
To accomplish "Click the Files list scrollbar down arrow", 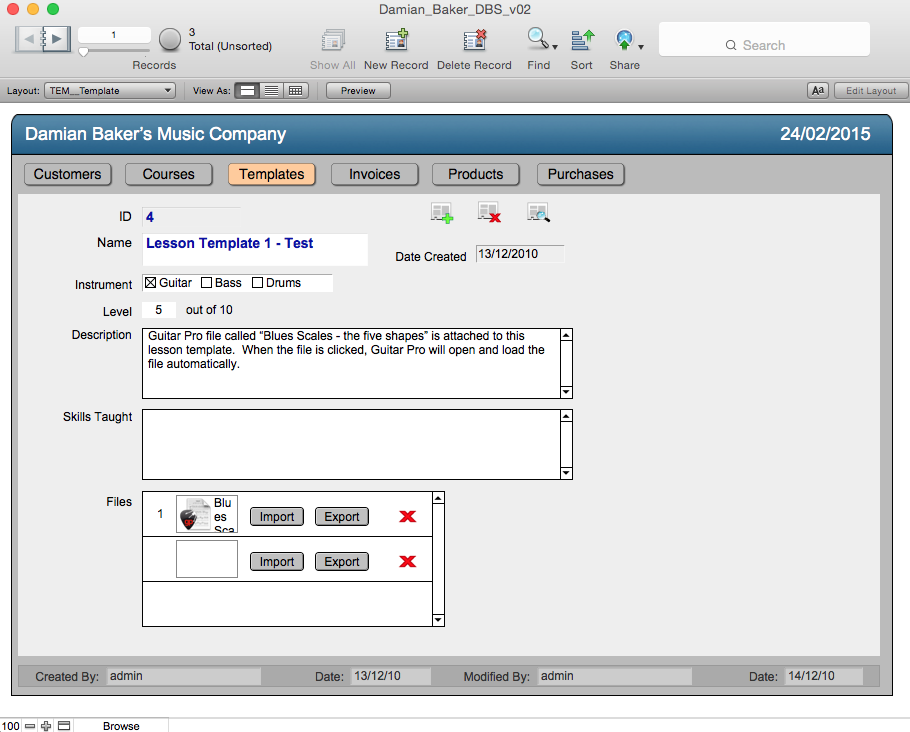I will (x=439, y=620).
